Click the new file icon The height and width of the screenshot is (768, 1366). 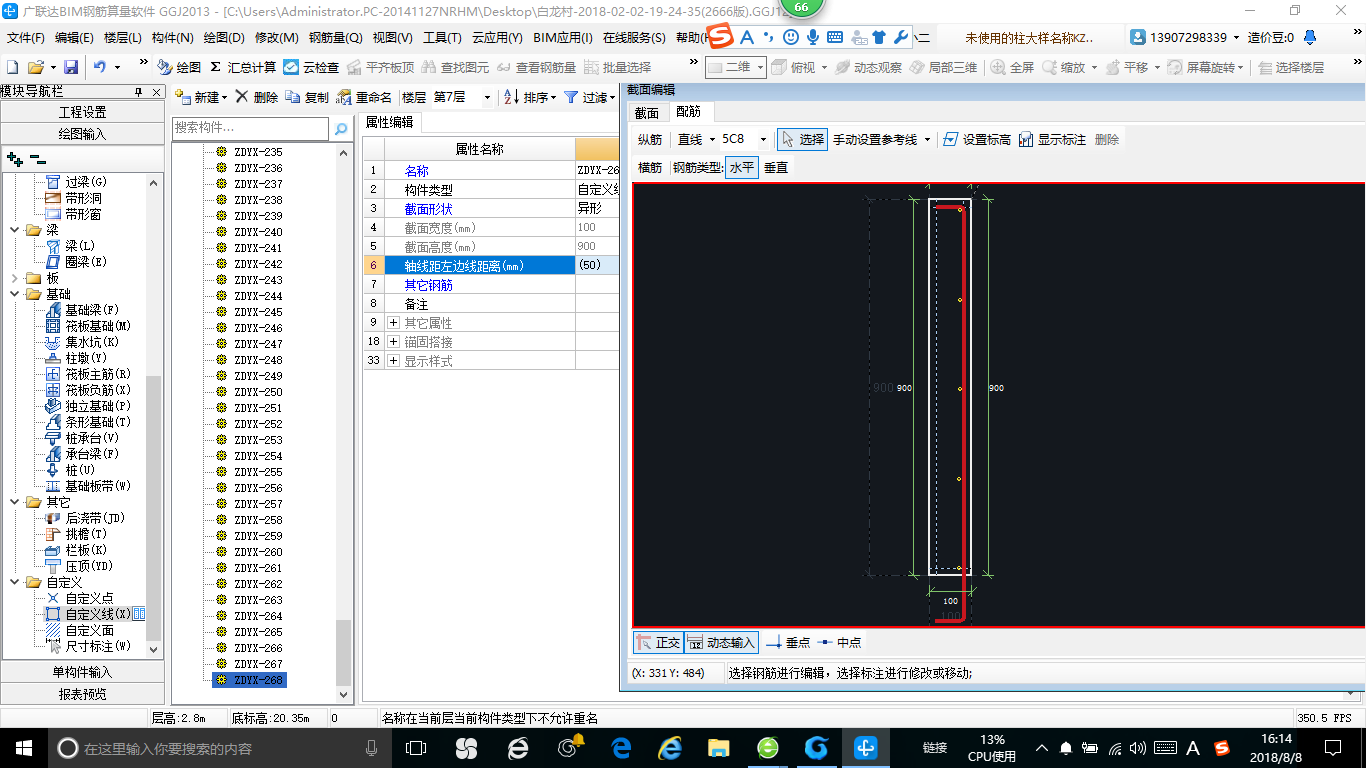click(13, 67)
